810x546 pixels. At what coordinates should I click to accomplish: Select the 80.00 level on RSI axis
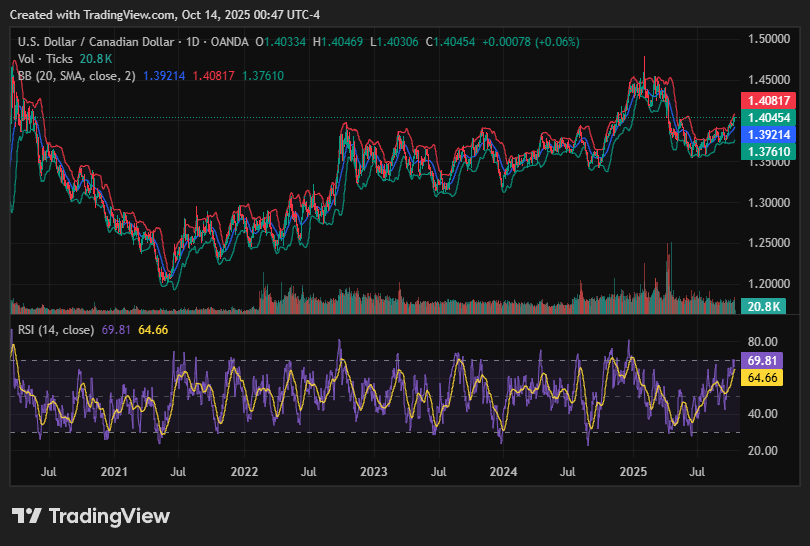coord(762,341)
